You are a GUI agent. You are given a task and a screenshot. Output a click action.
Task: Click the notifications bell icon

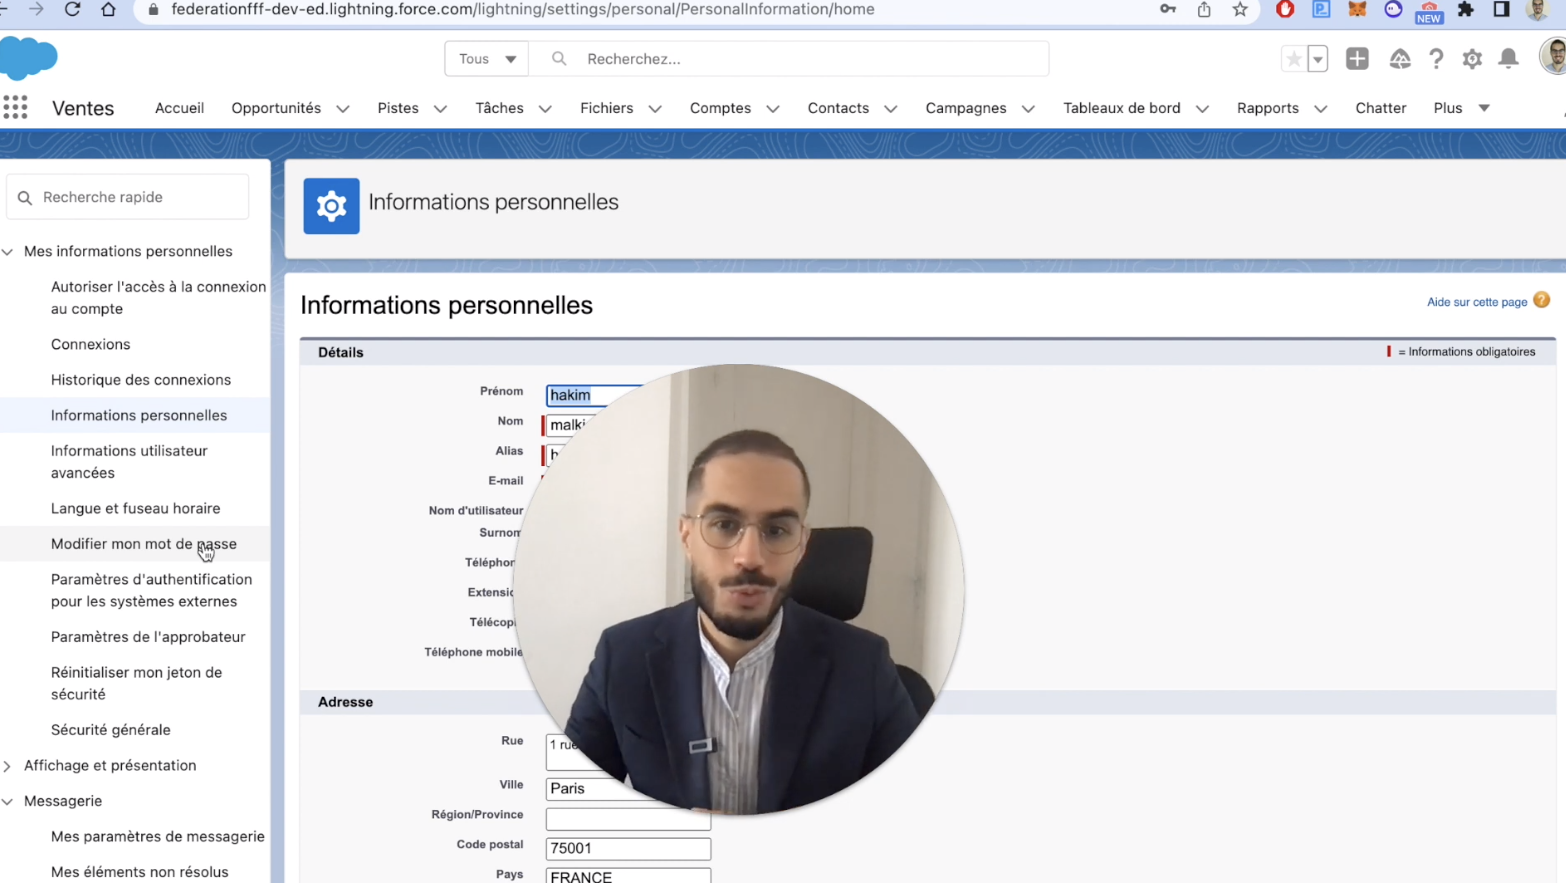click(x=1508, y=59)
